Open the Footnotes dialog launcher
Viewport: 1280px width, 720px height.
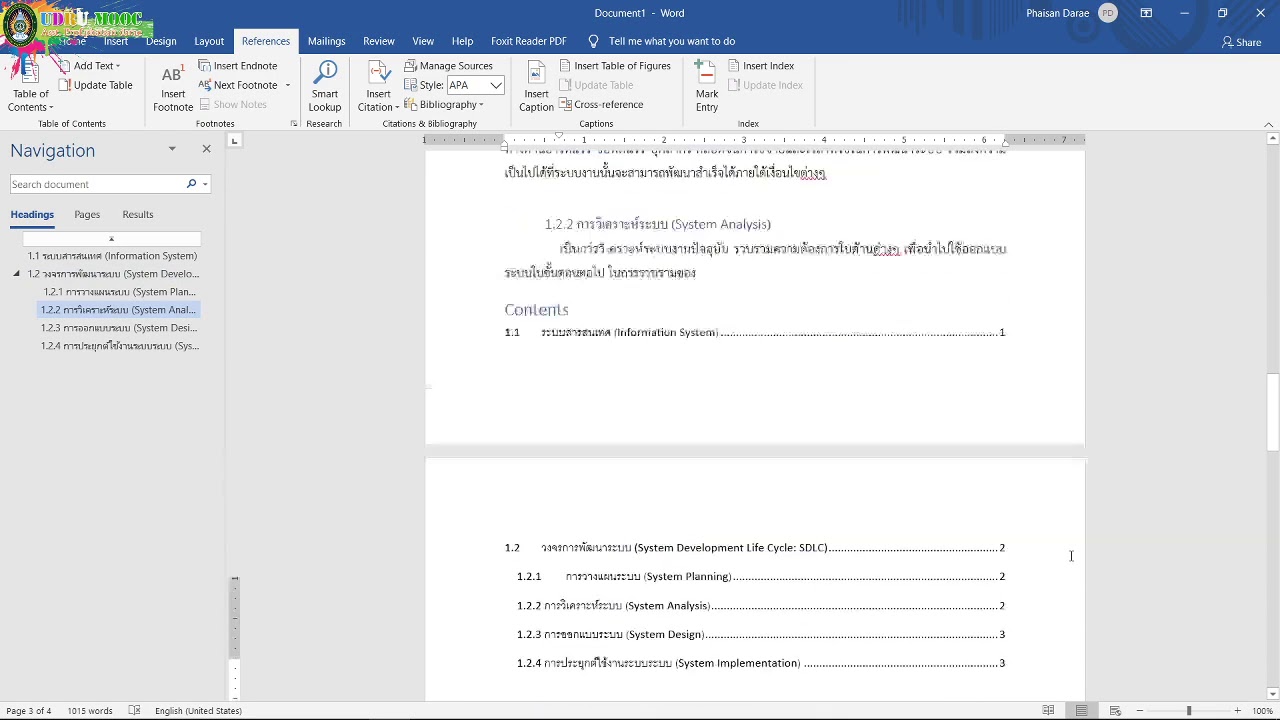click(294, 124)
